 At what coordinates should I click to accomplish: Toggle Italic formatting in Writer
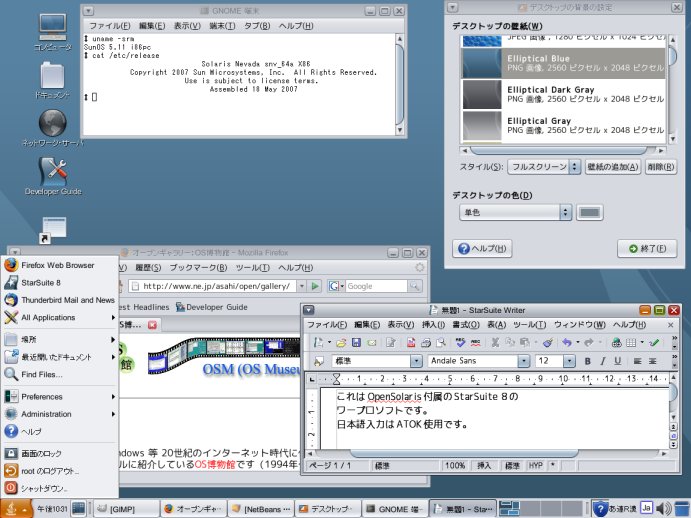coord(602,361)
